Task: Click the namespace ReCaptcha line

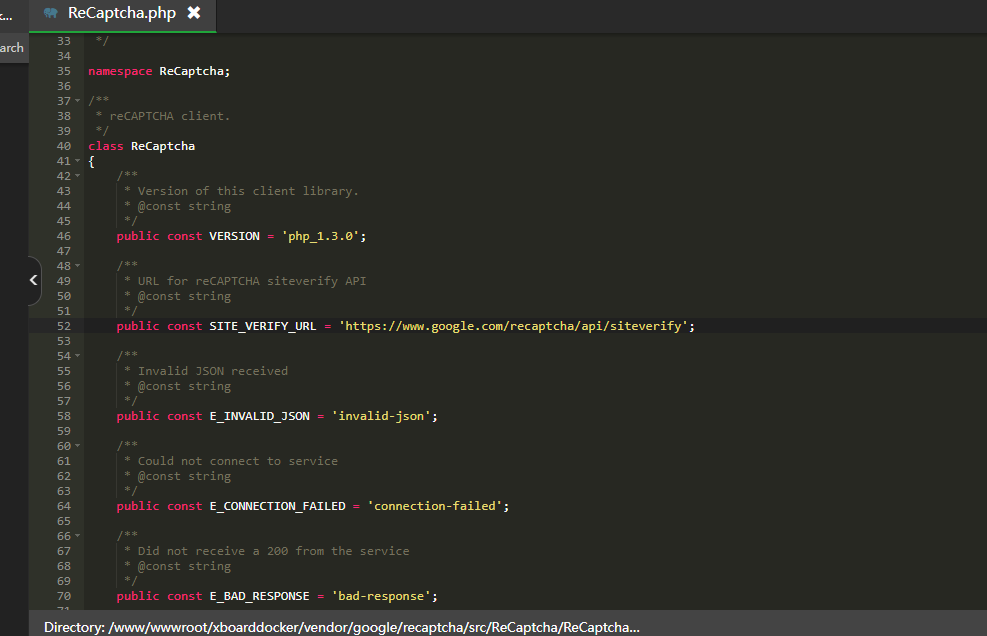Action: click(159, 71)
